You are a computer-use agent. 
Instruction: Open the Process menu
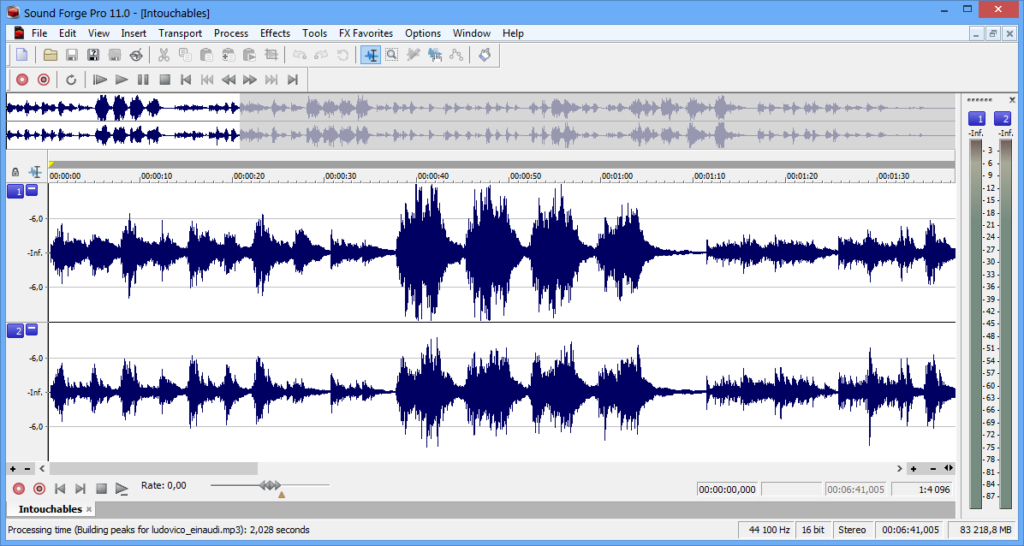tap(231, 33)
